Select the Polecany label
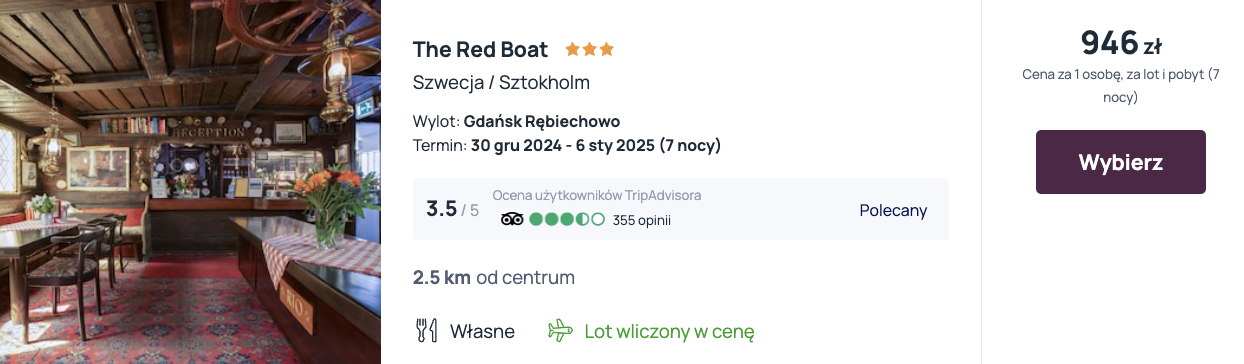1244x364 pixels. pos(893,210)
